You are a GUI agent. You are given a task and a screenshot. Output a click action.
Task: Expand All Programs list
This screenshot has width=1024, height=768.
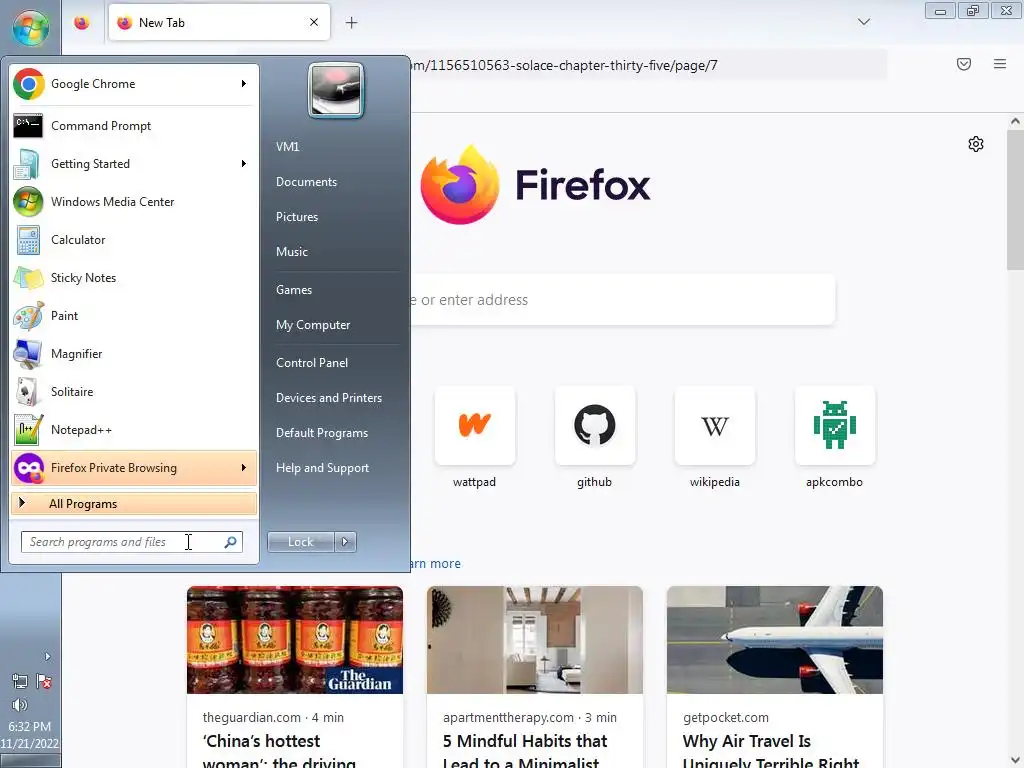[133, 504]
